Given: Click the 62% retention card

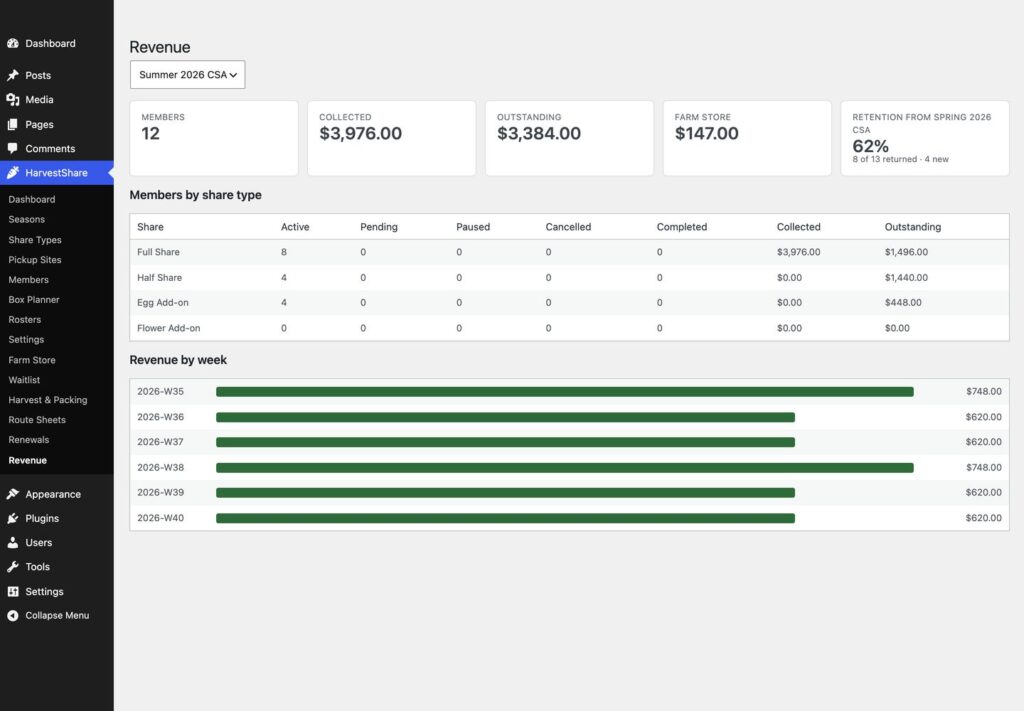Looking at the screenshot, I should pyautogui.click(x=925, y=138).
